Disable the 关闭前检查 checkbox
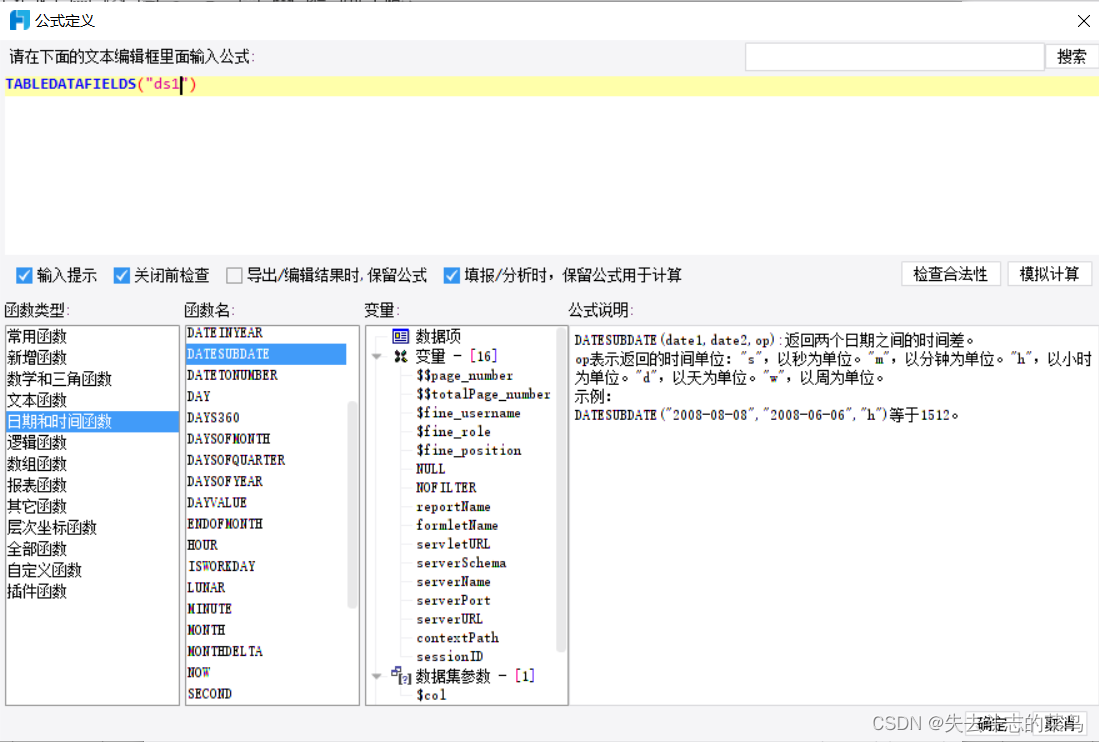The width and height of the screenshot is (1099, 742). pyautogui.click(x=122, y=276)
